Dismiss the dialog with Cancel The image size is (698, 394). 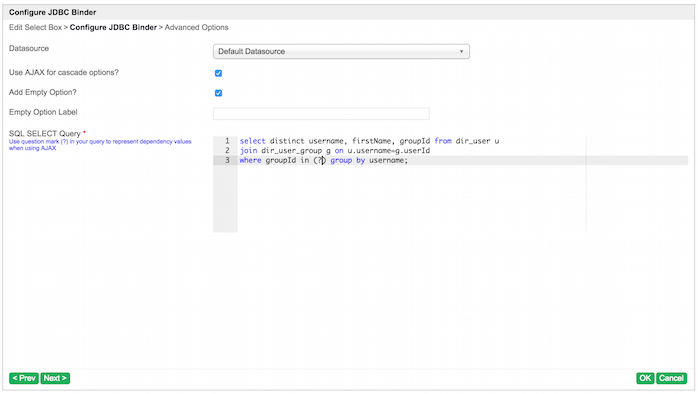pos(671,378)
